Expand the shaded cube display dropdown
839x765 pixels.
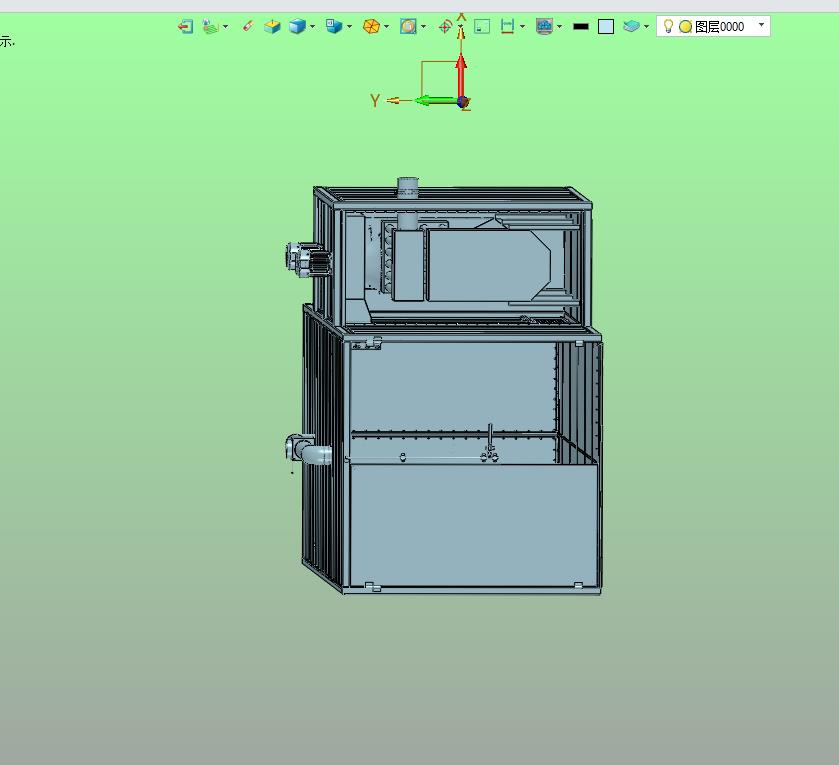click(x=312, y=26)
